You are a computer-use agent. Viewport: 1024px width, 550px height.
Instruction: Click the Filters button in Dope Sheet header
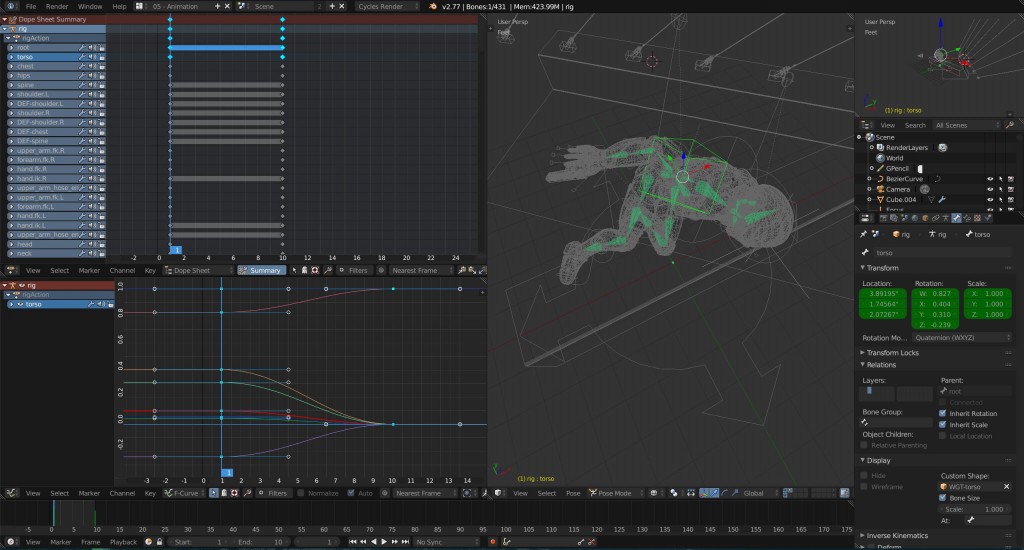click(357, 270)
